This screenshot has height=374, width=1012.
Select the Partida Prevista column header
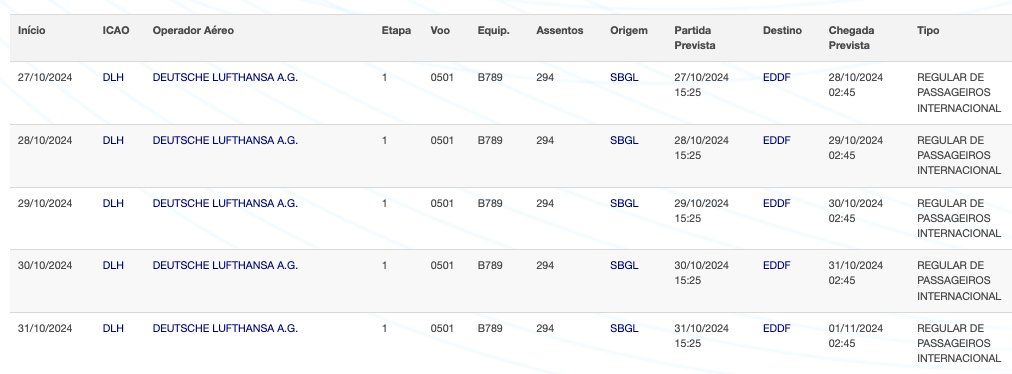coord(695,37)
